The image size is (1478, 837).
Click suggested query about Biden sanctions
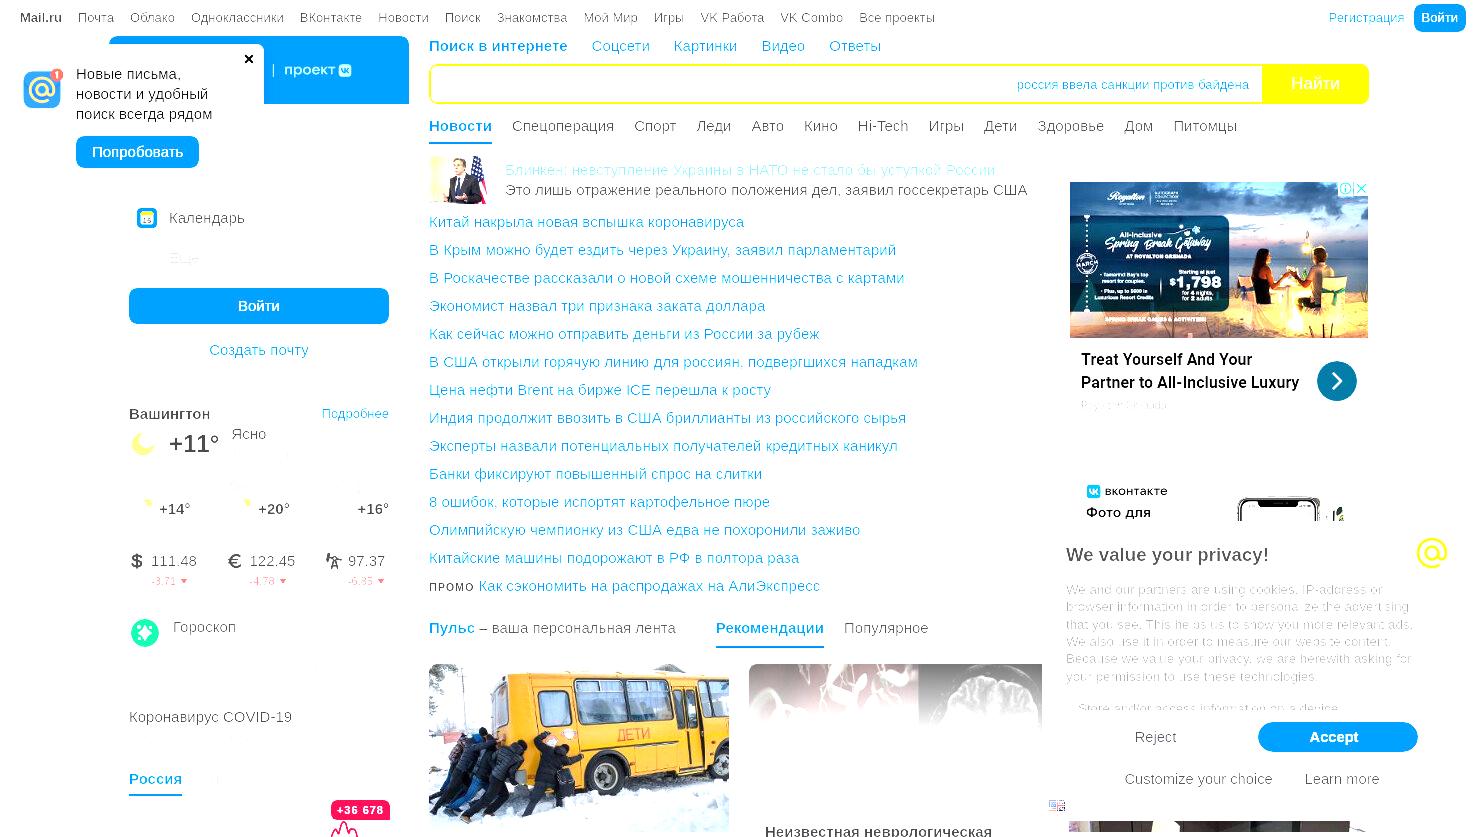pyautogui.click(x=1132, y=85)
